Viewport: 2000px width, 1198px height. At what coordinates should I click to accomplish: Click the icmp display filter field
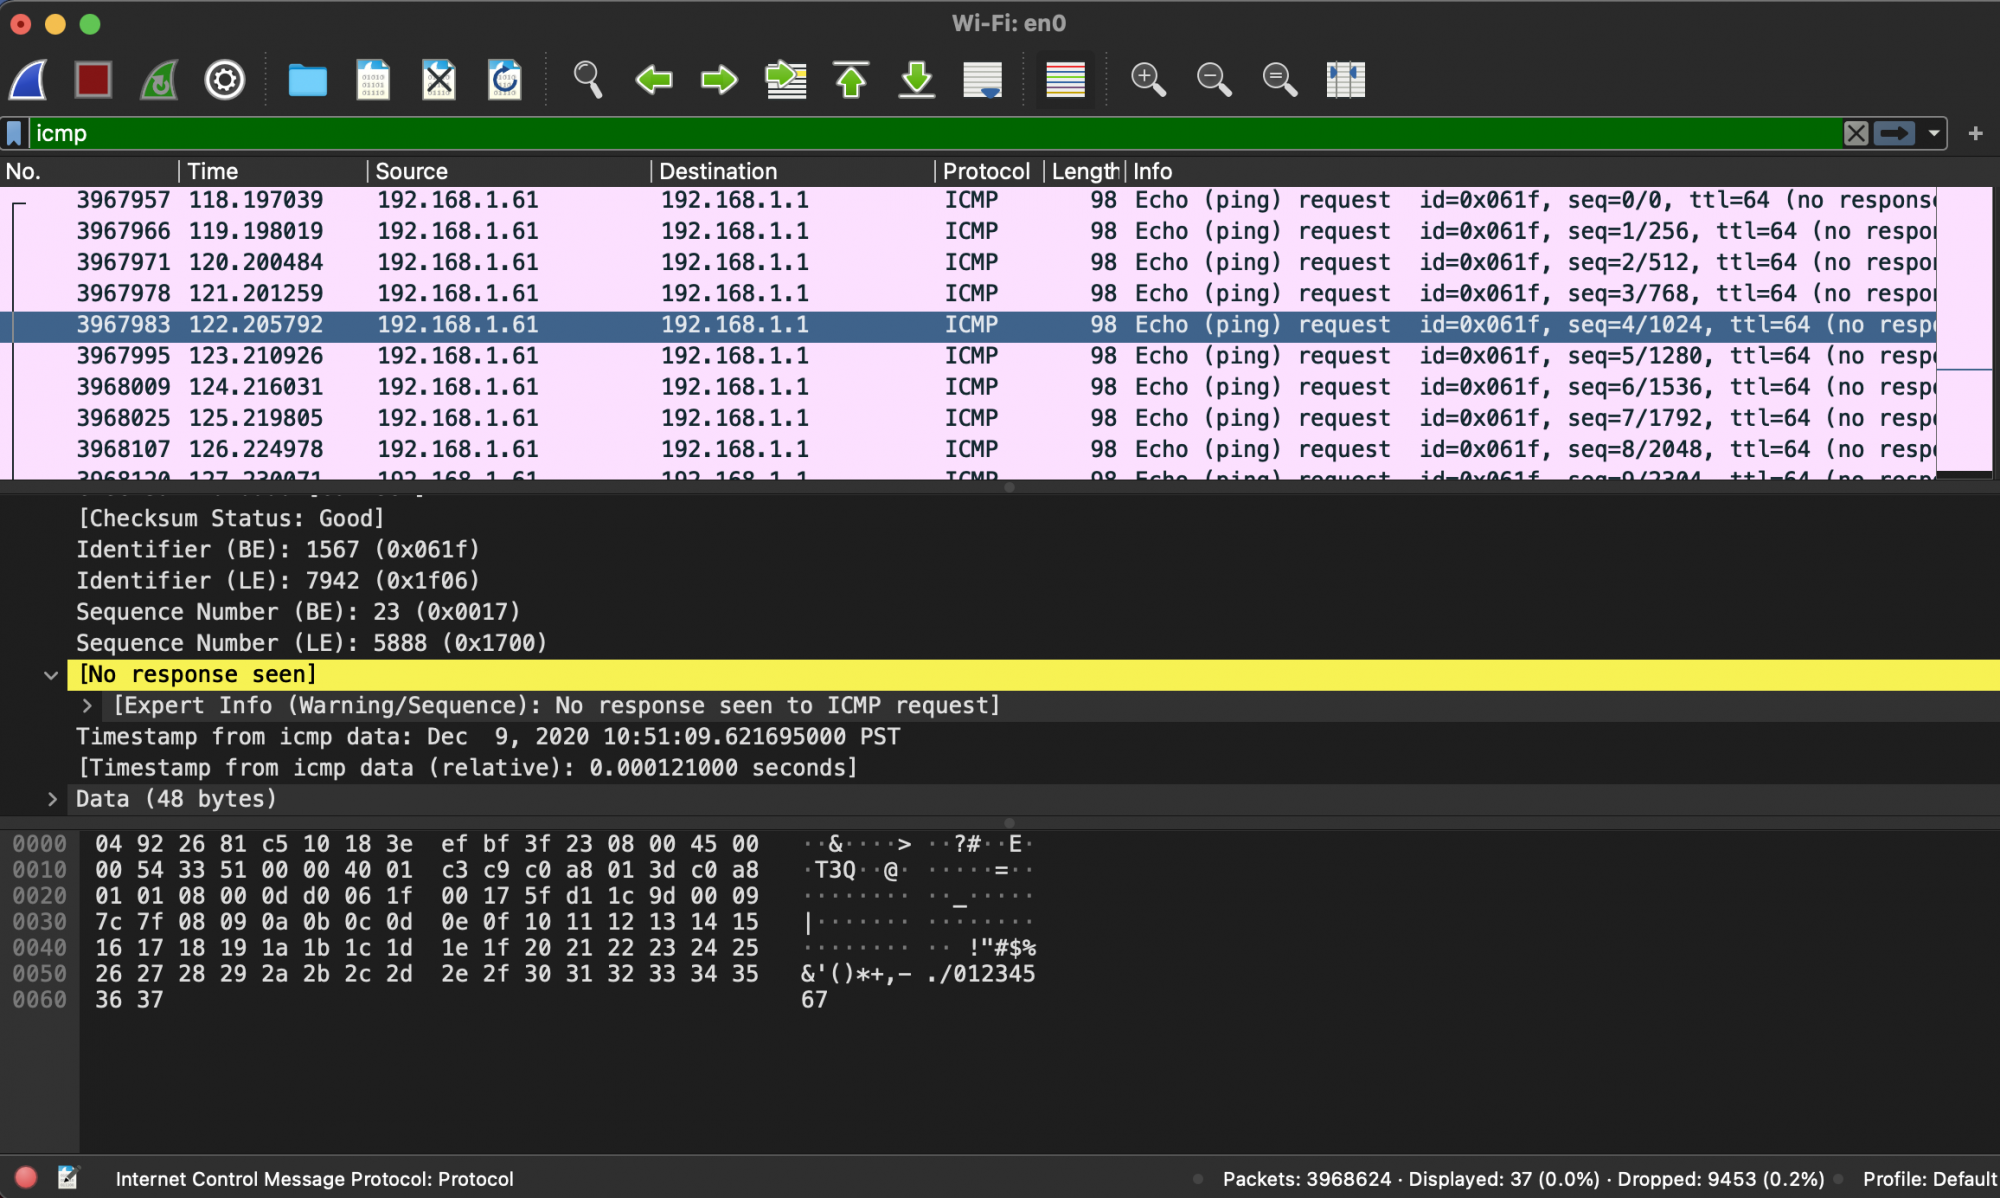[x=900, y=133]
